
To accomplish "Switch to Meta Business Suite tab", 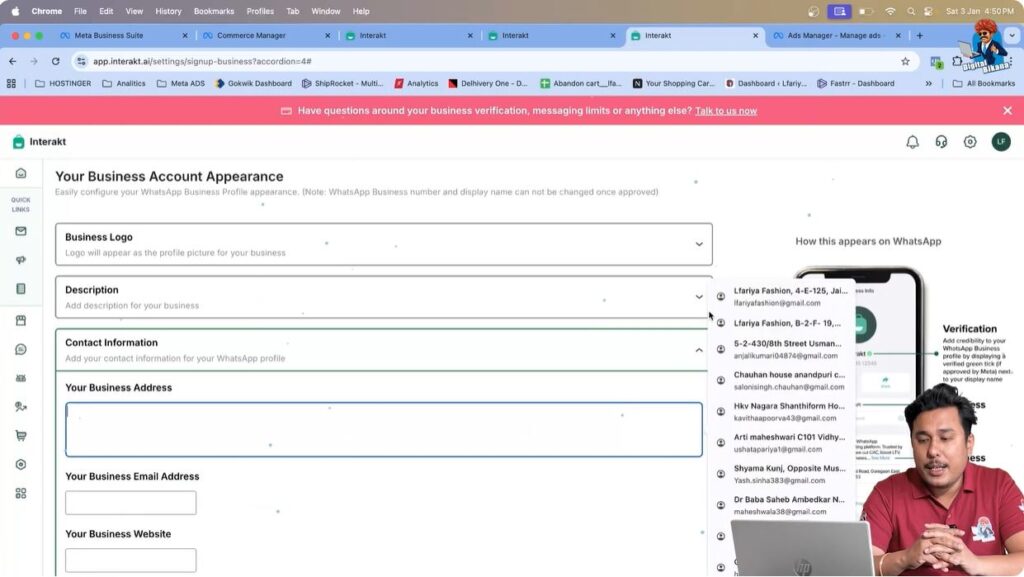I will click(108, 35).
